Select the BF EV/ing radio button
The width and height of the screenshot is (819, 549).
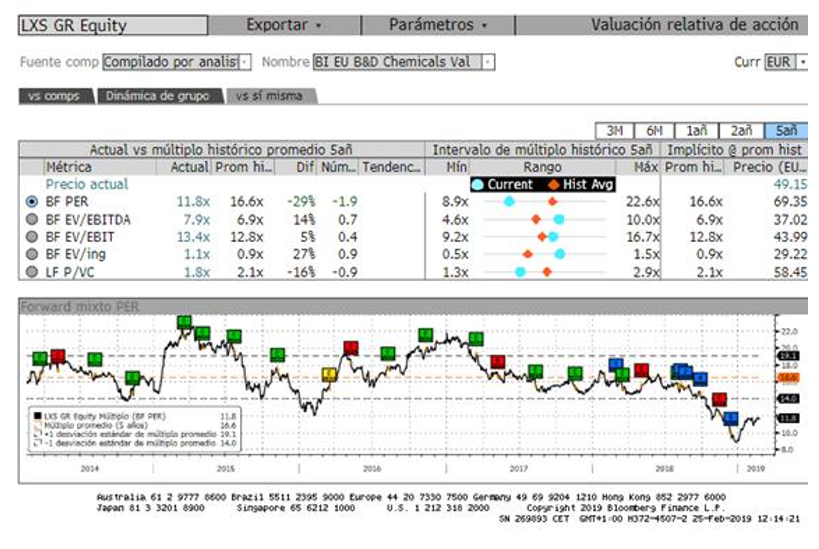pos(32,254)
